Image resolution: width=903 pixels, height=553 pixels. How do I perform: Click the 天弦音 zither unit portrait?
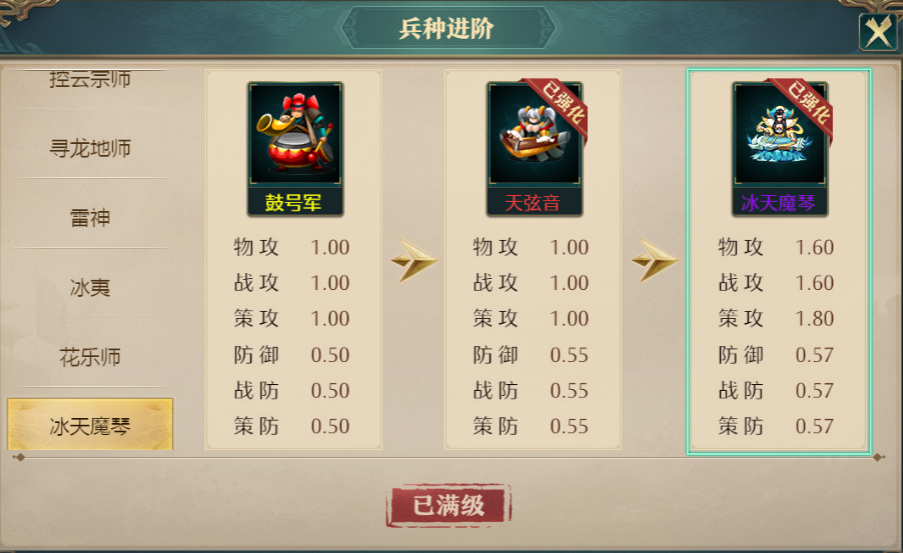tap(534, 135)
